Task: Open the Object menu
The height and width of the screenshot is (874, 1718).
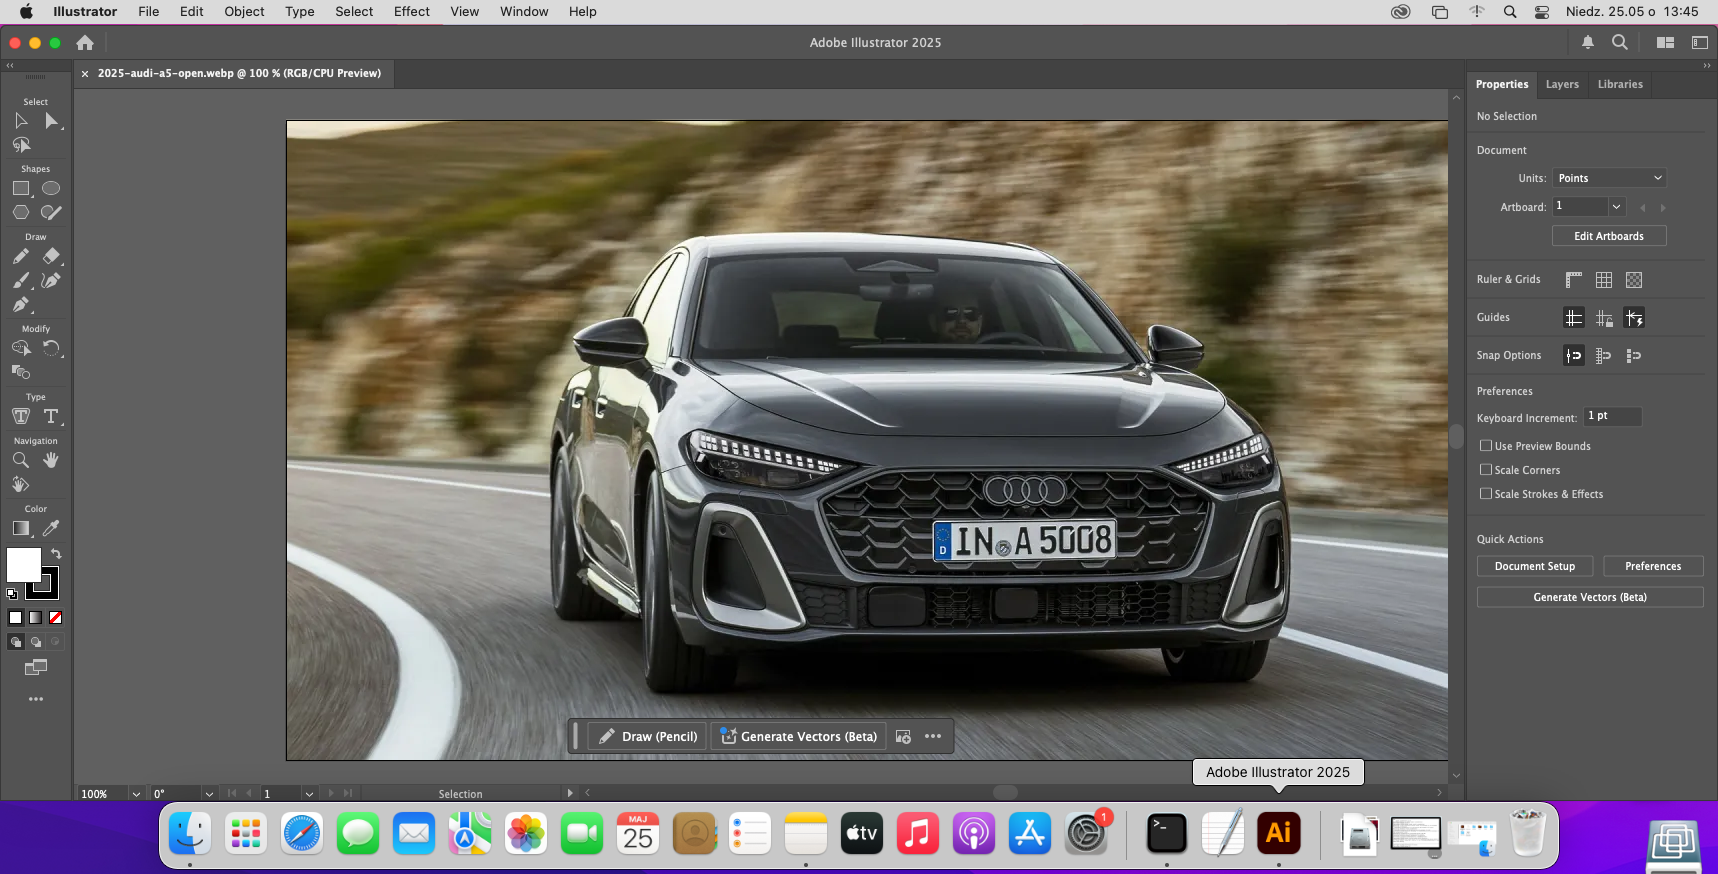Action: (x=244, y=12)
